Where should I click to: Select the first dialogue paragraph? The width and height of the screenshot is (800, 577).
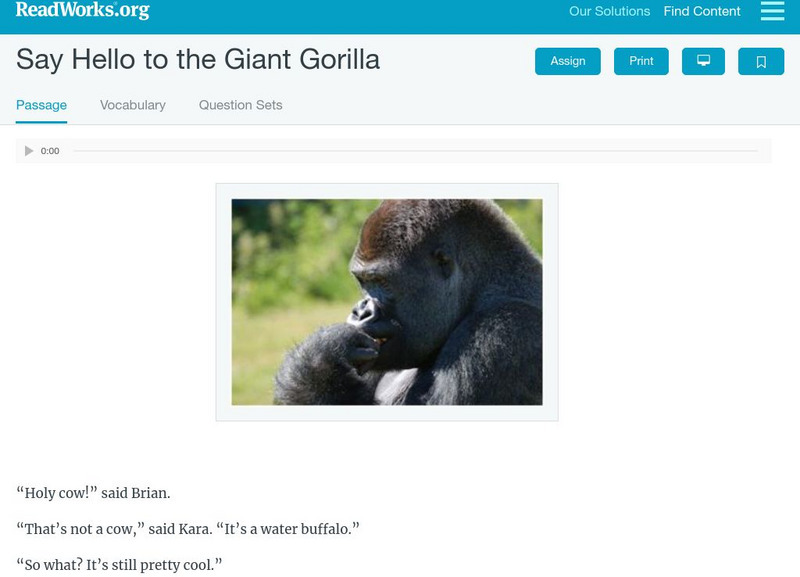click(x=93, y=493)
